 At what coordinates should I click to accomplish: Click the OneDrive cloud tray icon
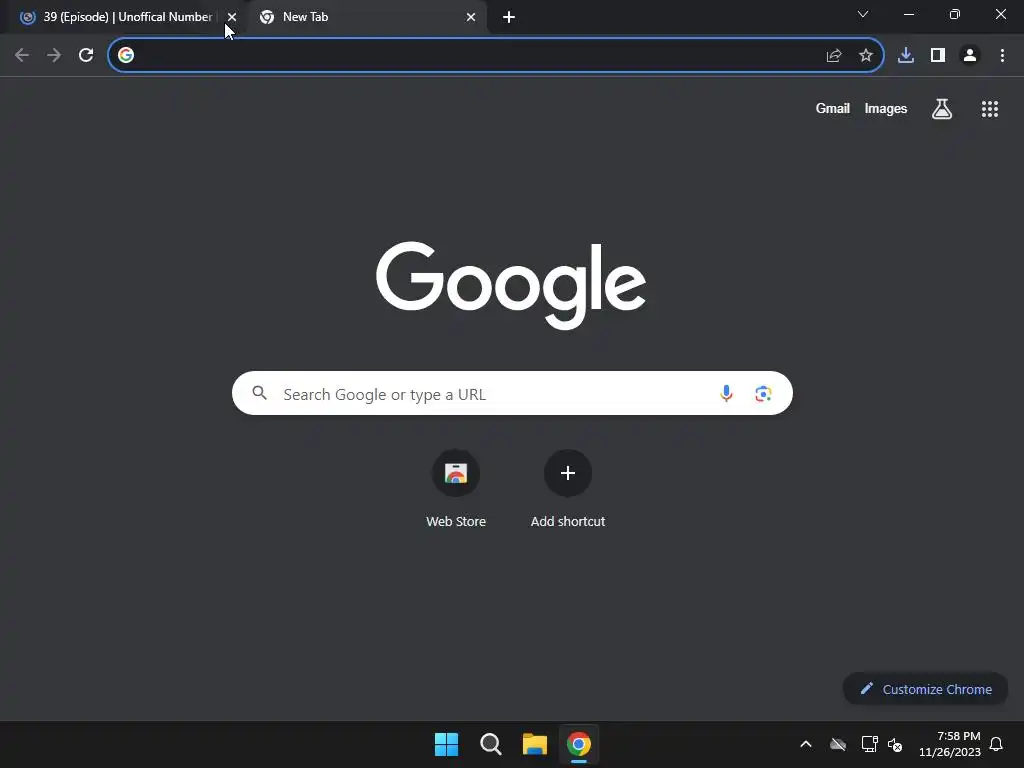(x=838, y=744)
